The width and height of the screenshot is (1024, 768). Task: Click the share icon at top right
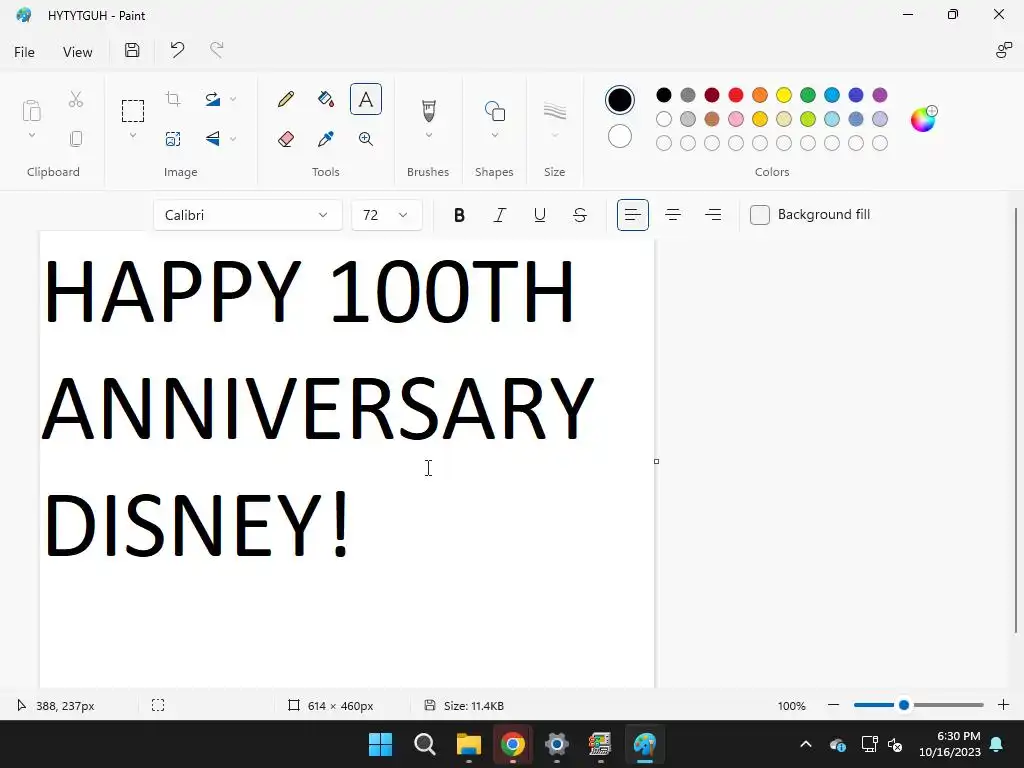pos(1003,50)
